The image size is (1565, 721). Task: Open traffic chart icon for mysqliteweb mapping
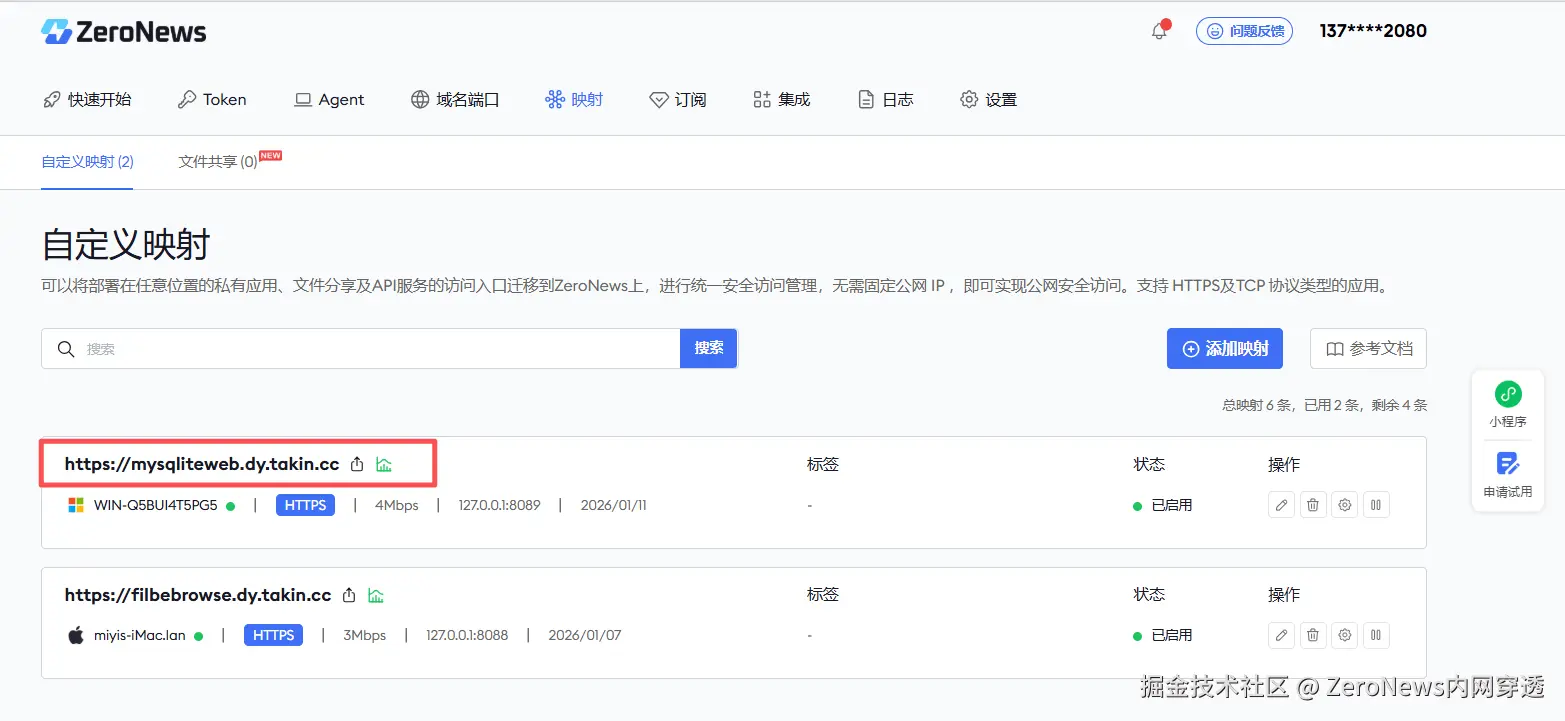[384, 464]
